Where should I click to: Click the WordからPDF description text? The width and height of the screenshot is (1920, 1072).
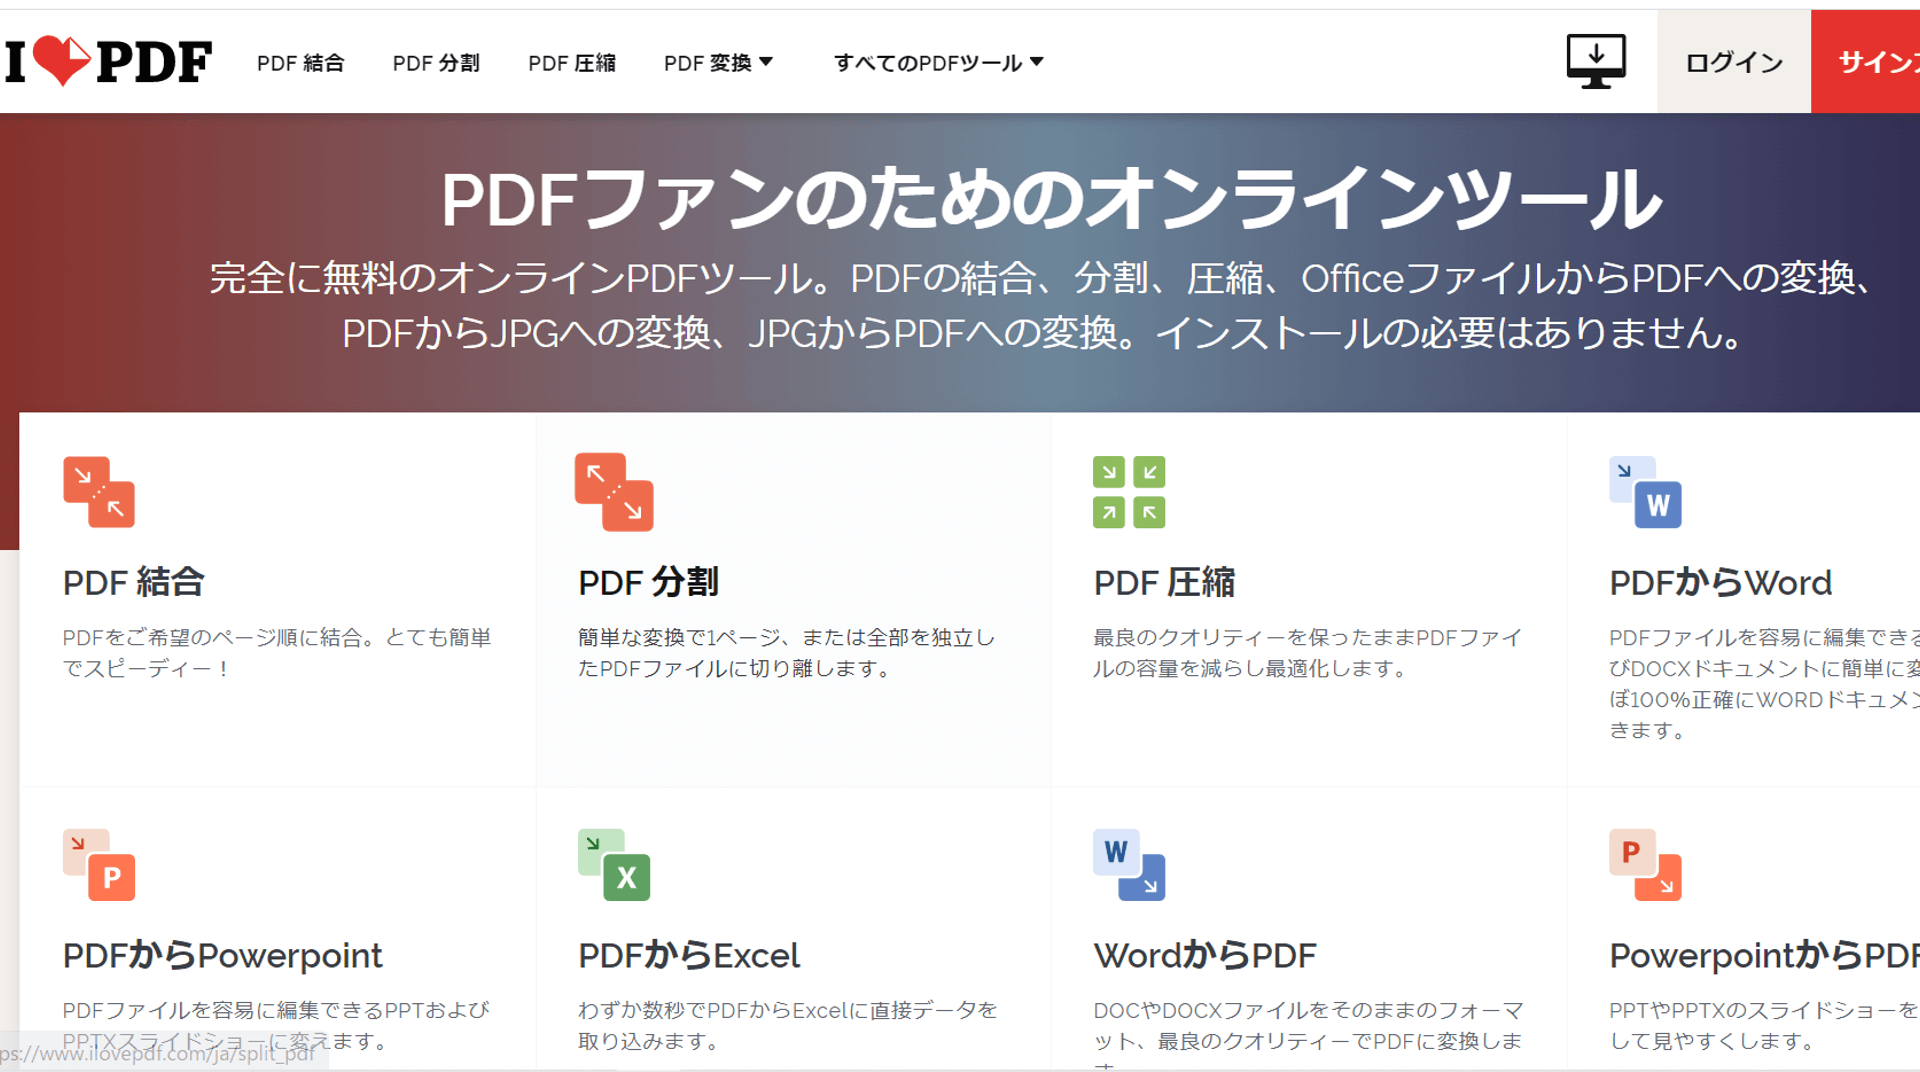tap(1308, 1035)
